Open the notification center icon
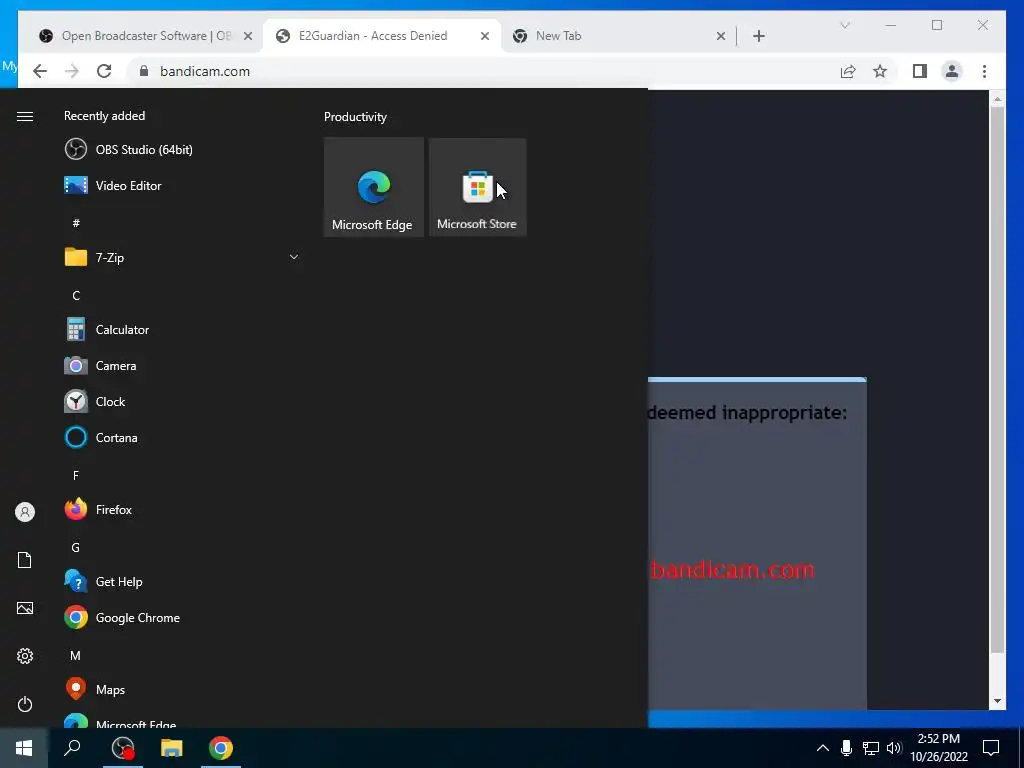 pos(991,748)
